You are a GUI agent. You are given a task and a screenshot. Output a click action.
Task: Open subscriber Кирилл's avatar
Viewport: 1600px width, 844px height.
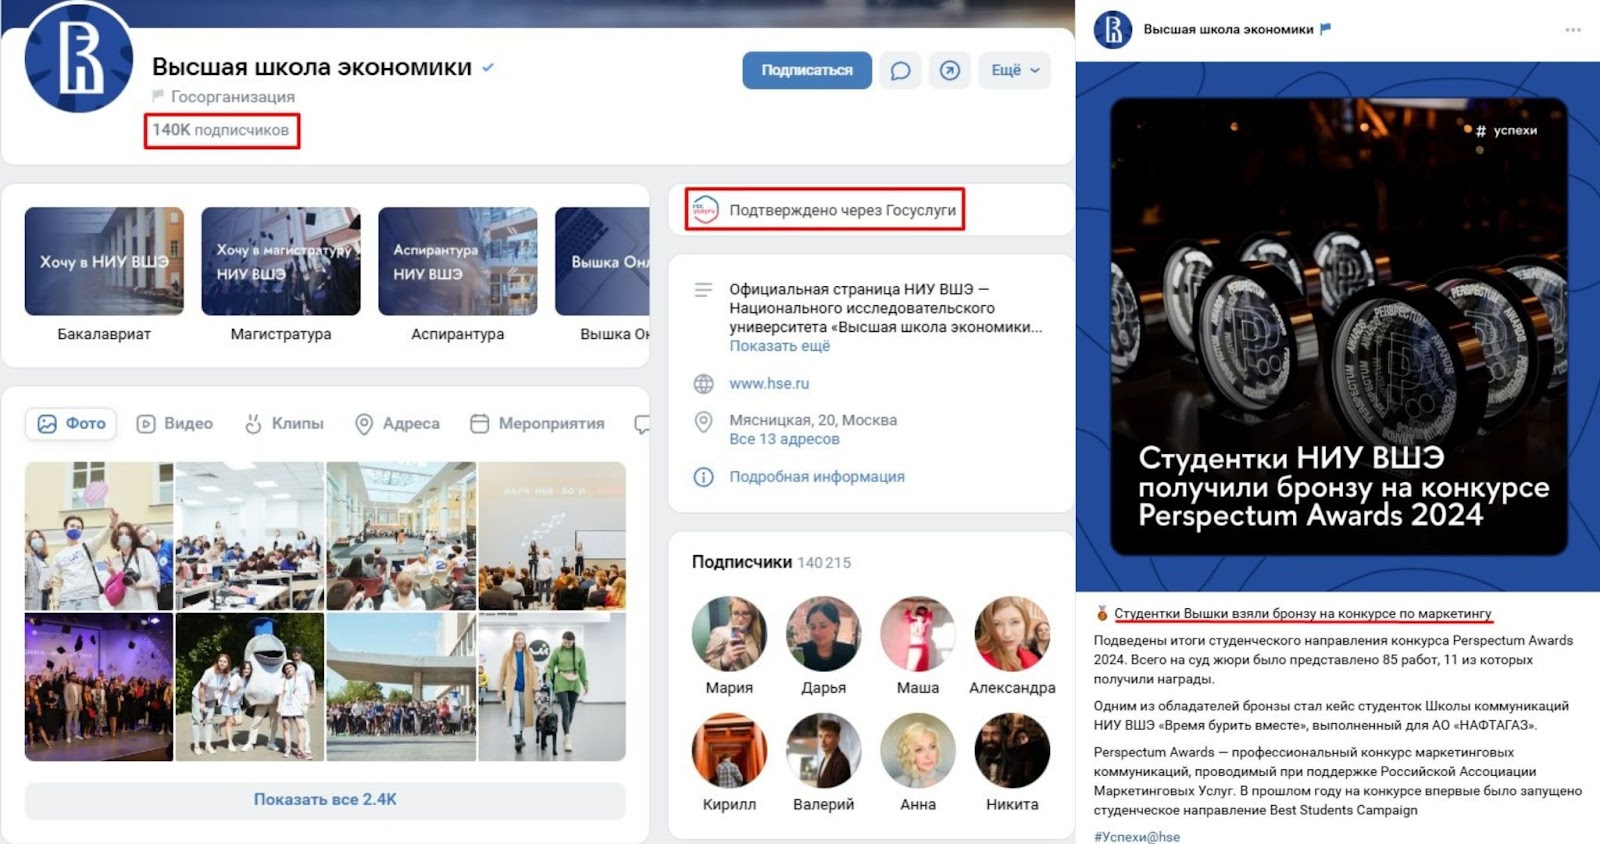tap(729, 750)
